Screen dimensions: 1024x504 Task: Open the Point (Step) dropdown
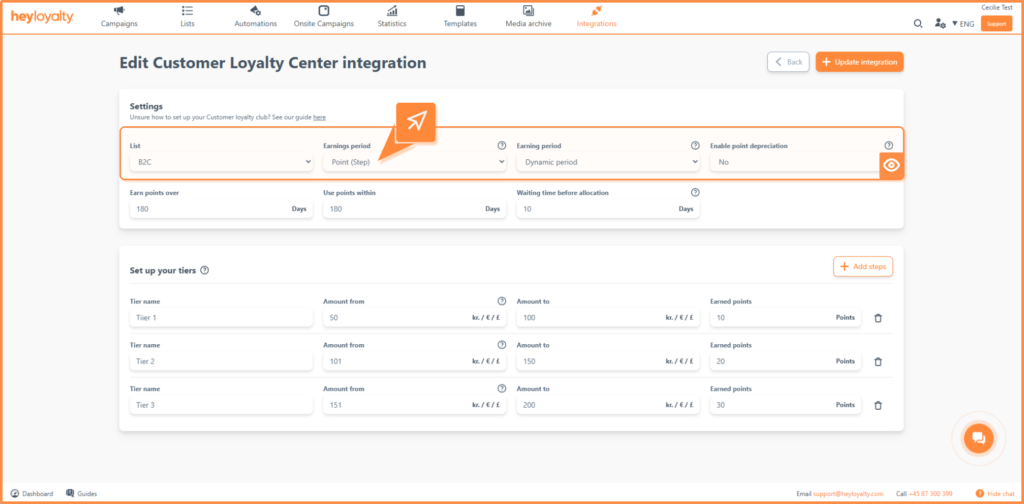[x=415, y=162]
